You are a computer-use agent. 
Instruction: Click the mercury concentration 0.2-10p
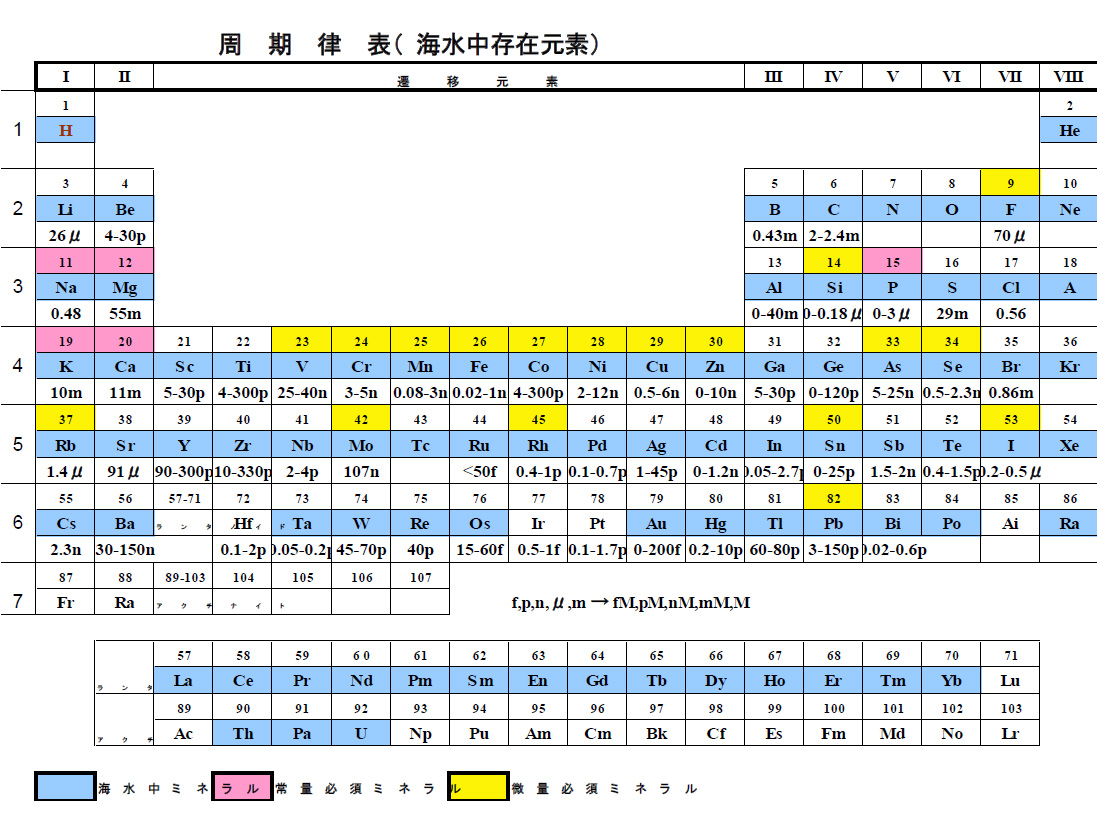(x=715, y=550)
